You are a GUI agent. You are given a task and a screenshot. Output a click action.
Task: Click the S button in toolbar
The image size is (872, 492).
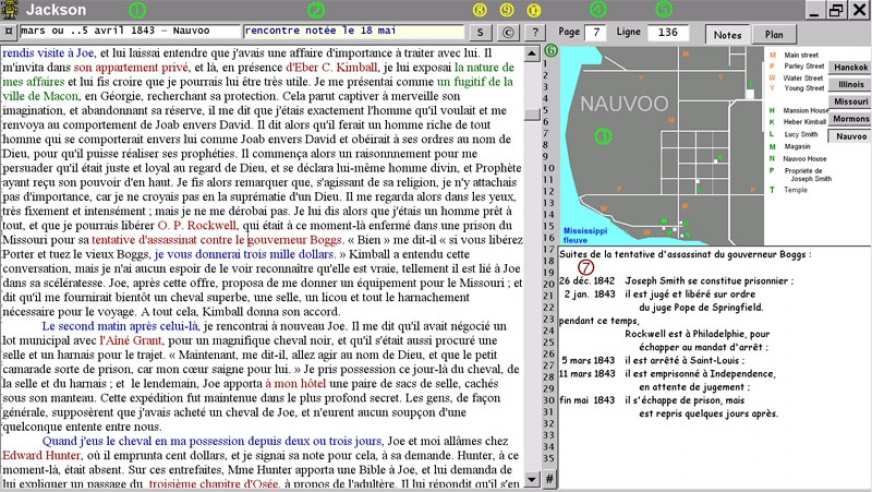[480, 32]
